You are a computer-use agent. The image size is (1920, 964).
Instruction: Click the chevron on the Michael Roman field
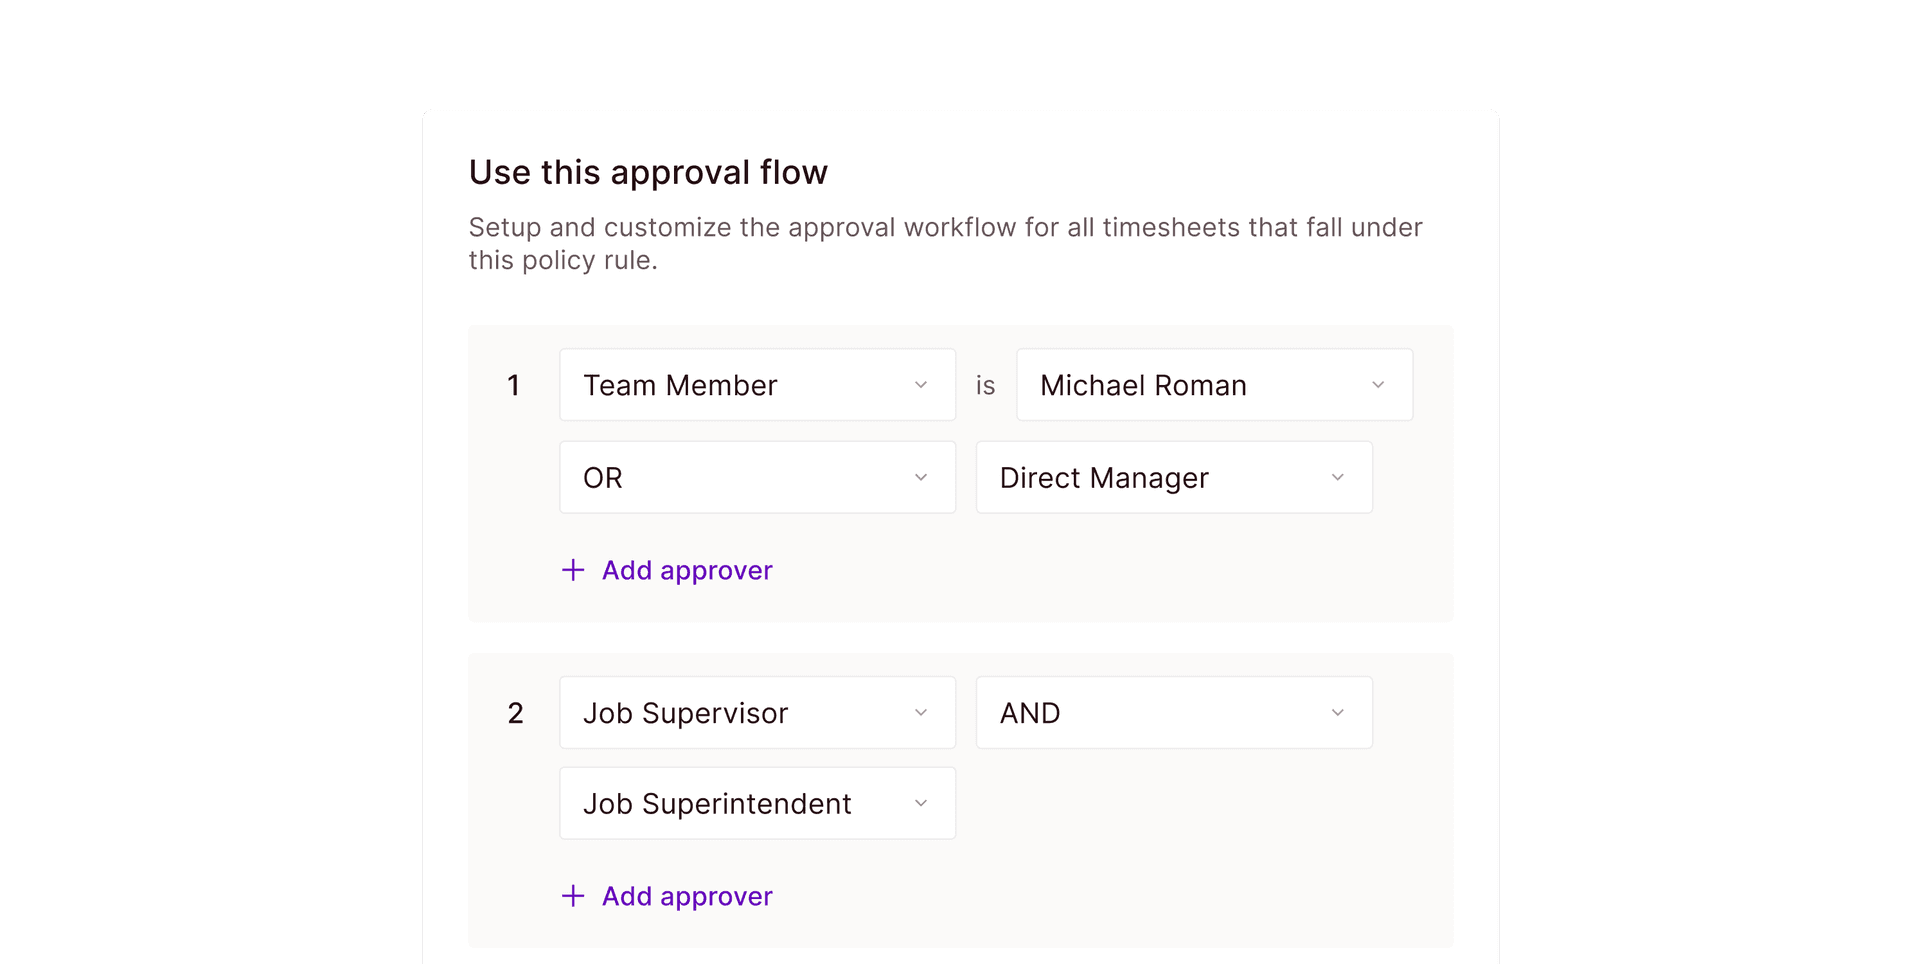tap(1378, 384)
